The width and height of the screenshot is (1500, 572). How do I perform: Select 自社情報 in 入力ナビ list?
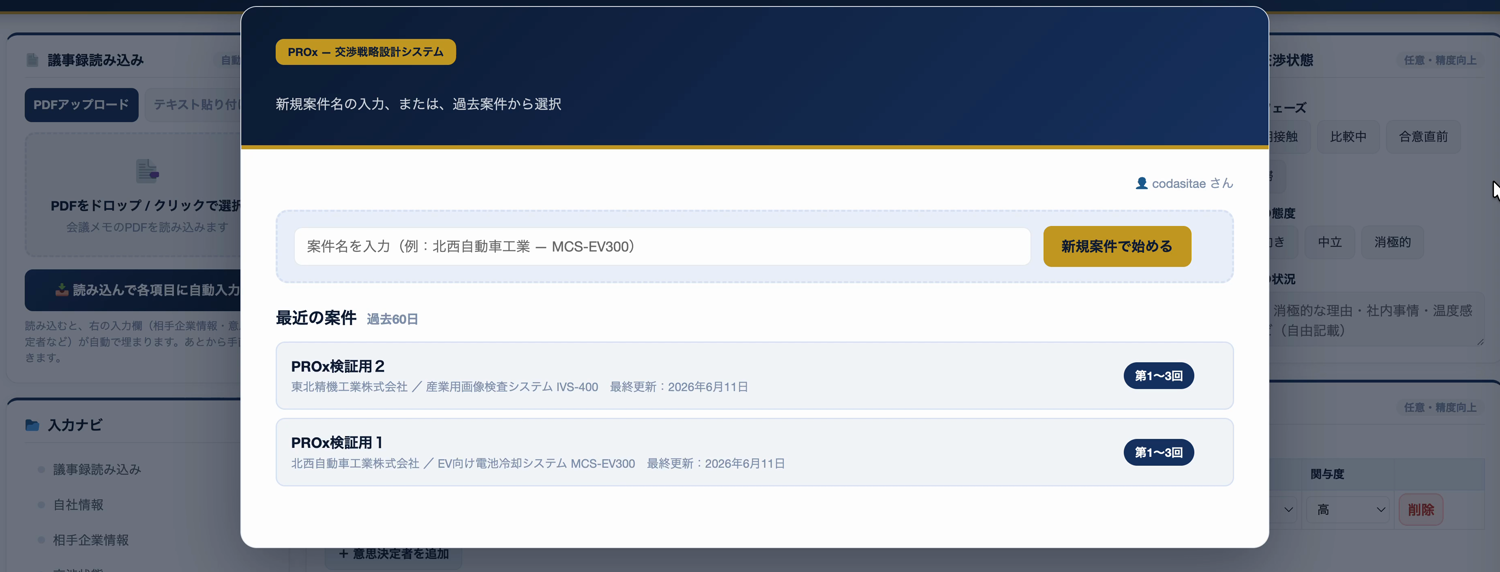pos(78,505)
